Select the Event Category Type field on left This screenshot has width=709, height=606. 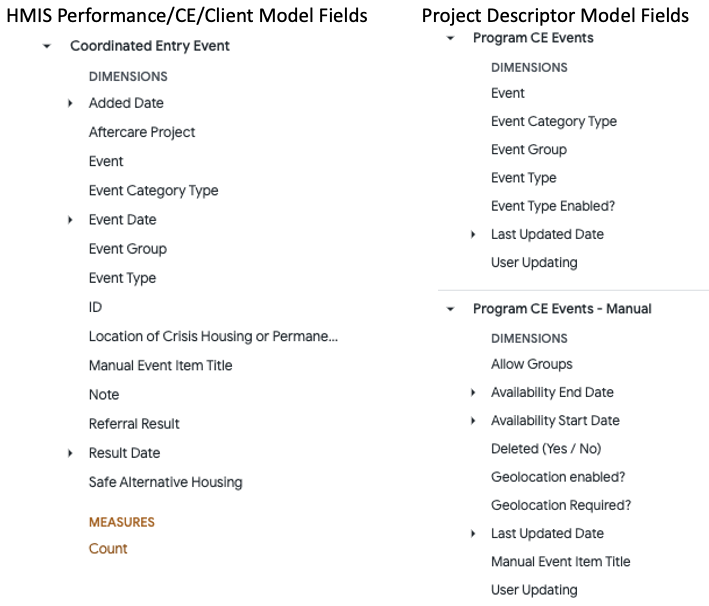(153, 190)
